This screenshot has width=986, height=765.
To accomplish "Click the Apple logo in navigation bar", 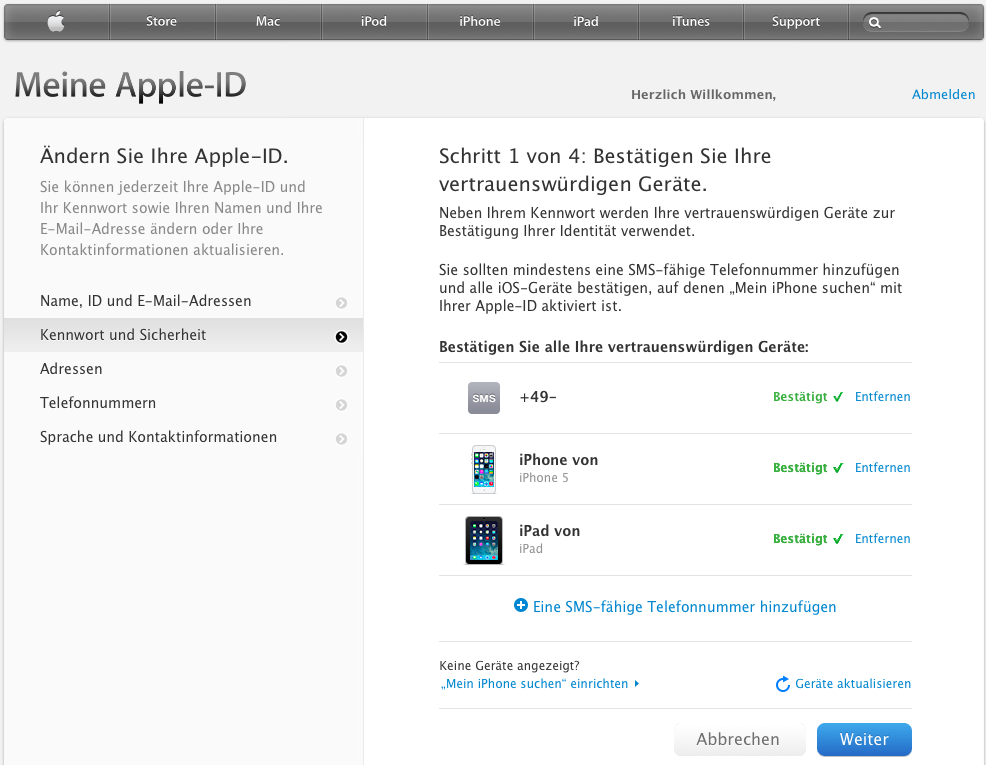I will coord(56,21).
